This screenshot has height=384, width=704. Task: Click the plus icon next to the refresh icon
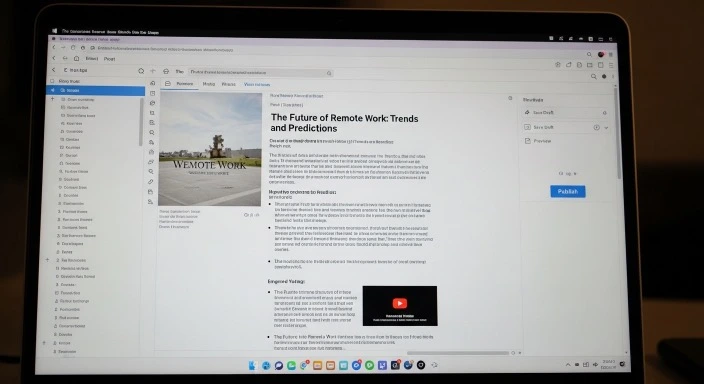pos(153,71)
